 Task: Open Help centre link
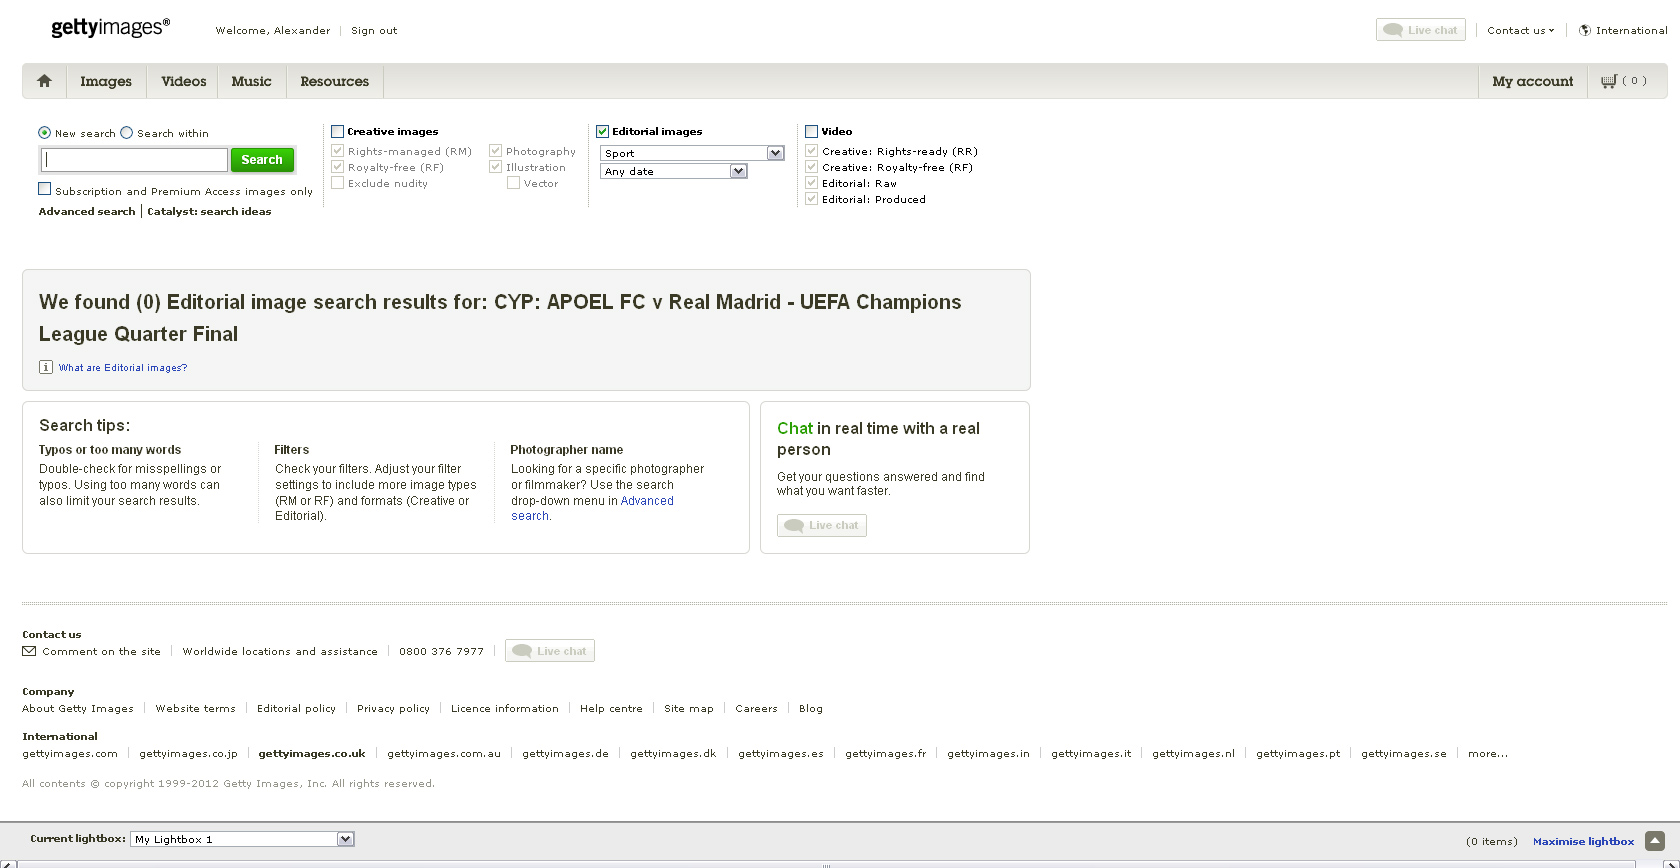point(611,708)
